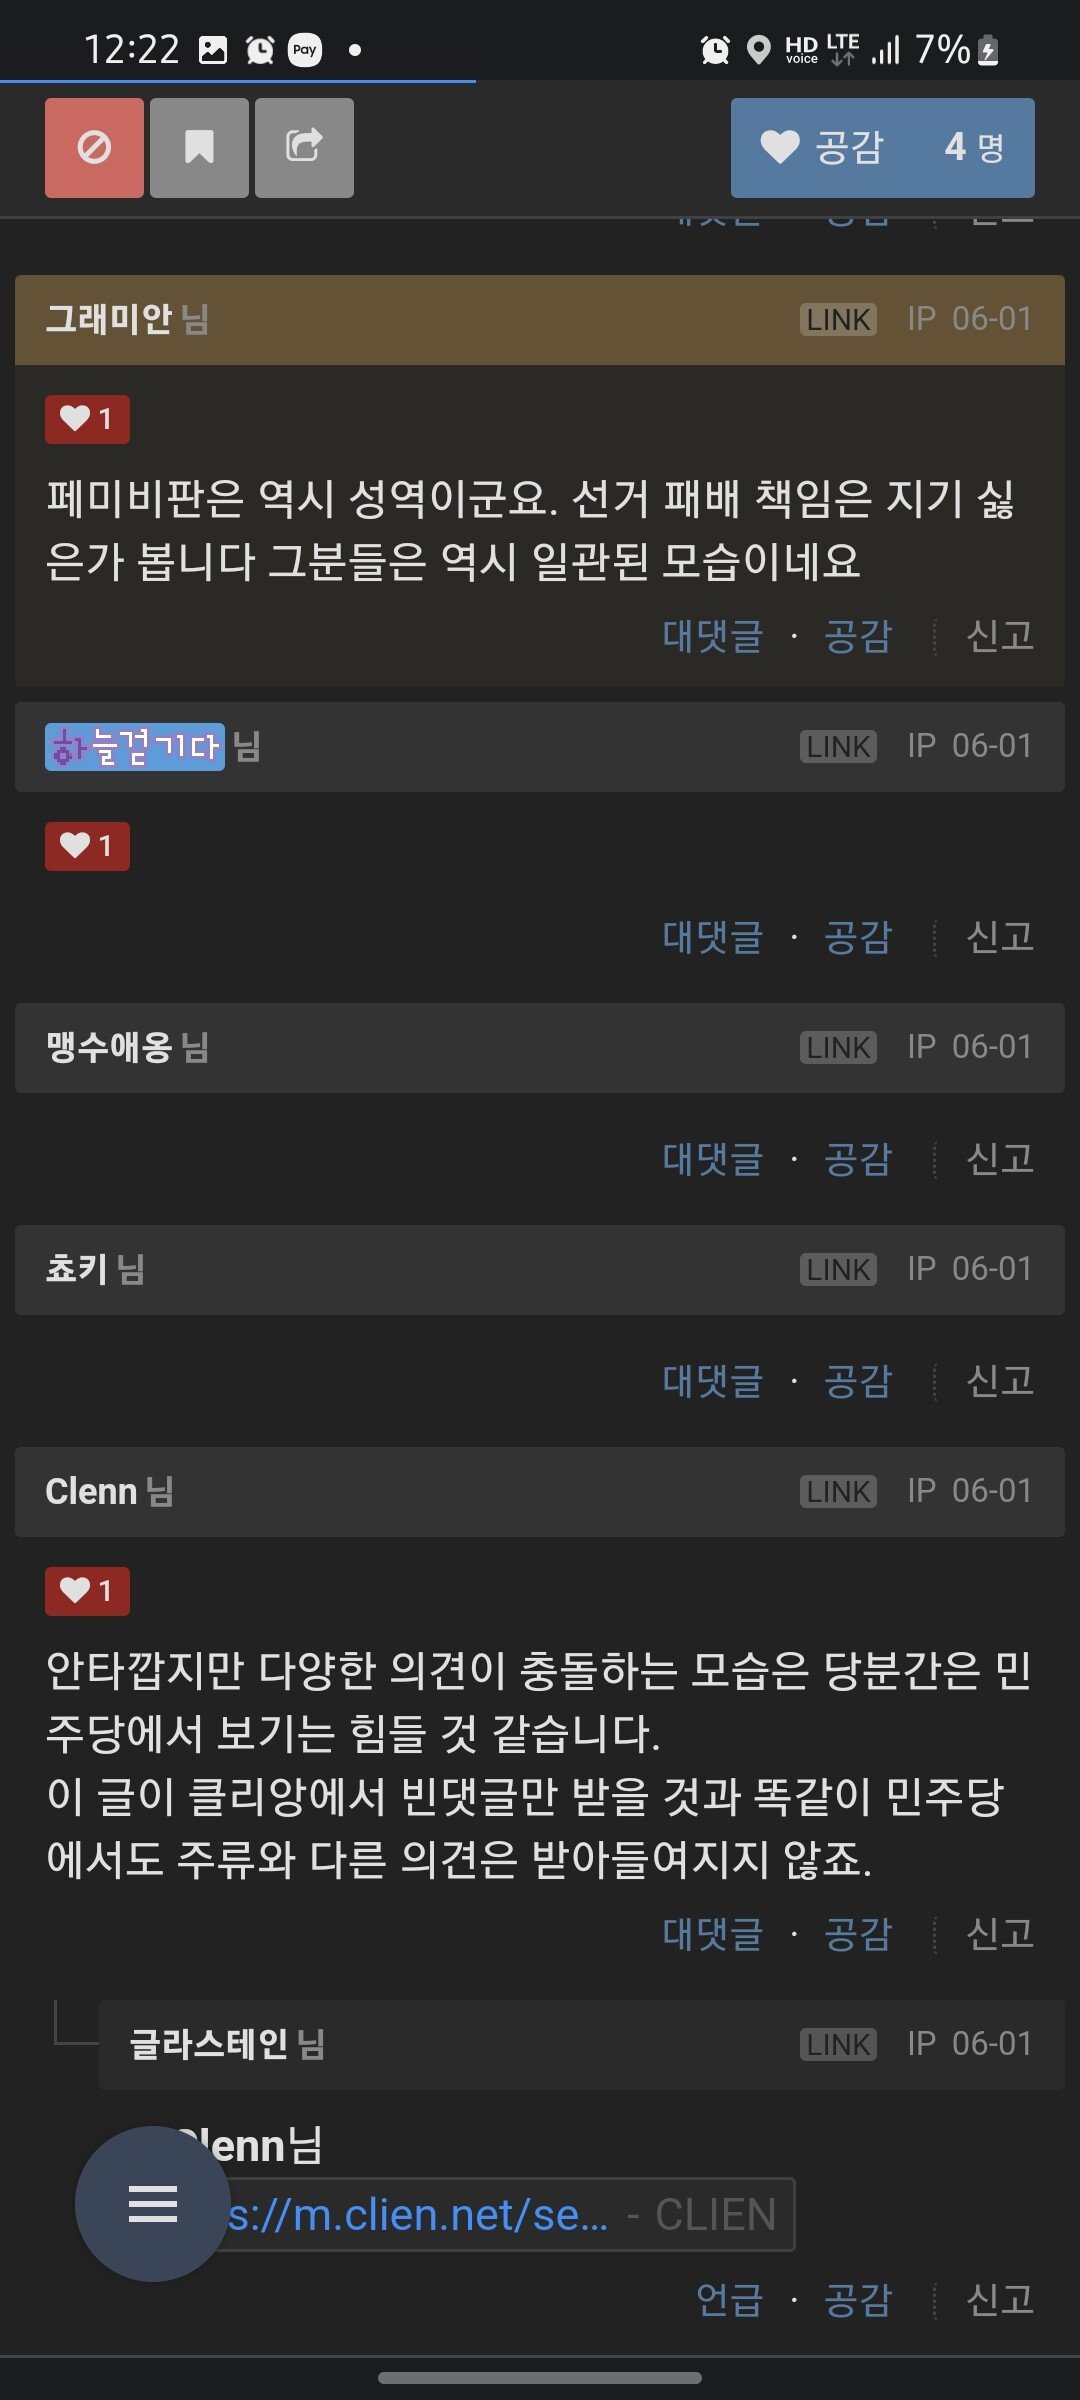The height and width of the screenshot is (2400, 1080).
Task: Open LINK tag on 맹수애옹's comment
Action: pos(838,1047)
